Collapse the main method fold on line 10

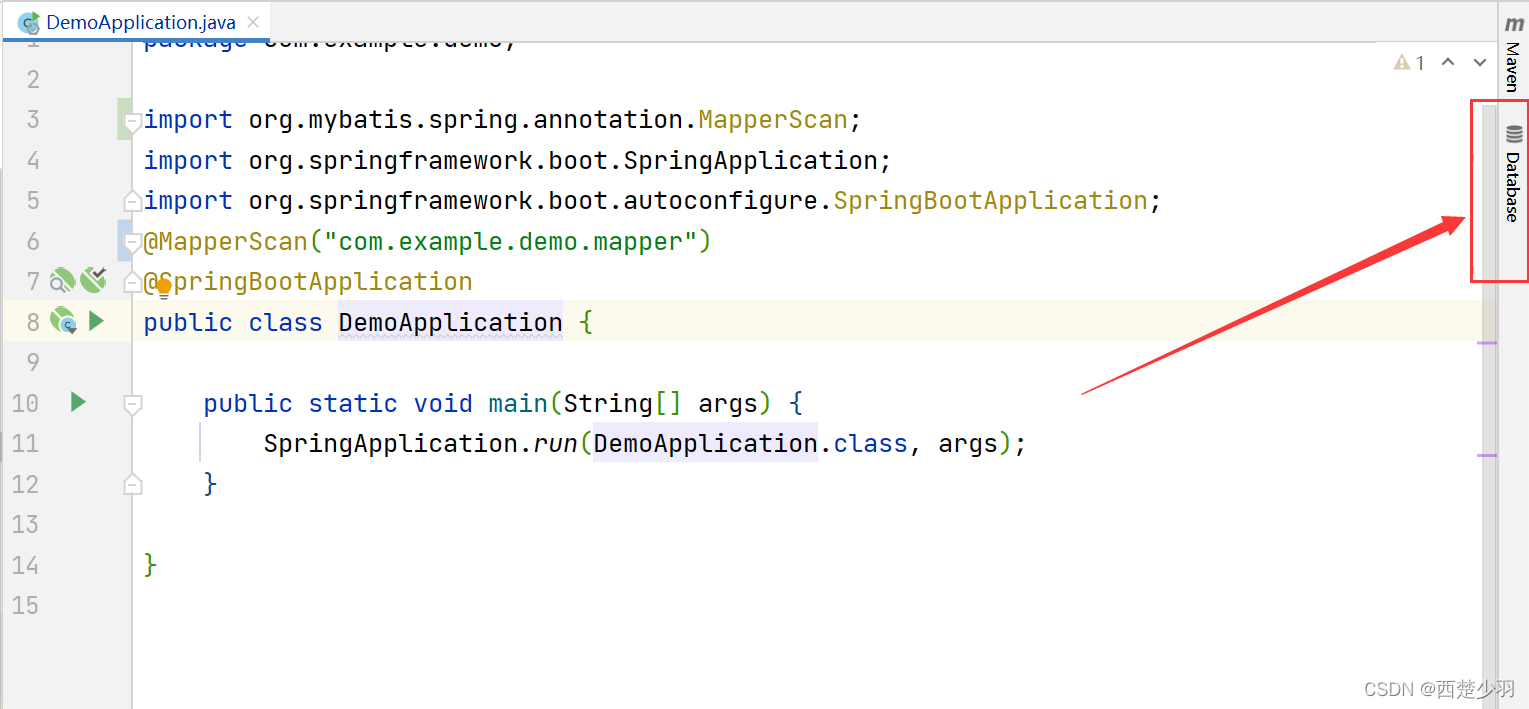tap(132, 405)
